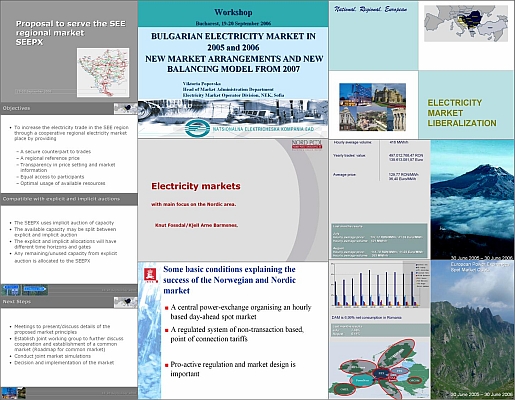The width and height of the screenshot is (515, 400).
Task: Click the small map icon beside Objectives header
Action: tap(125, 108)
